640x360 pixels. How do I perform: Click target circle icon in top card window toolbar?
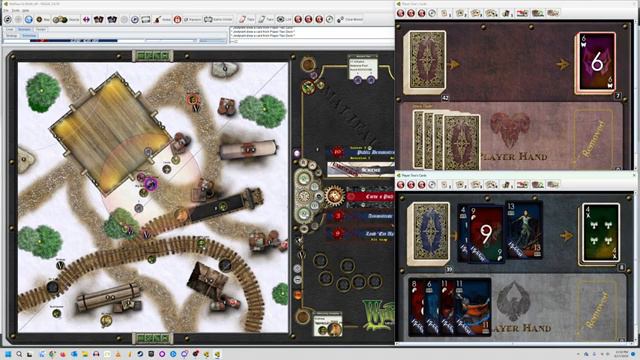(x=432, y=13)
